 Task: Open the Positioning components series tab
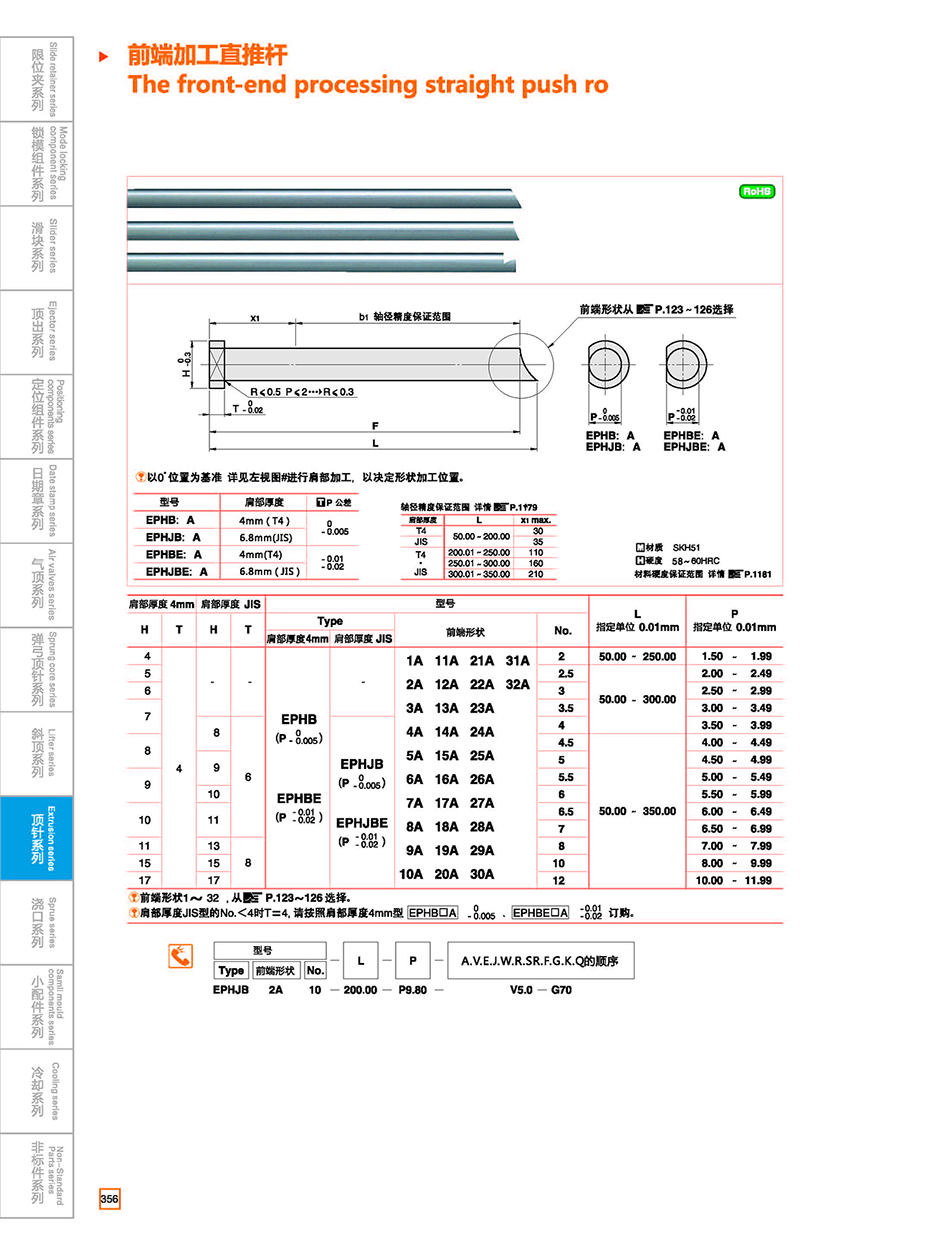pos(36,417)
